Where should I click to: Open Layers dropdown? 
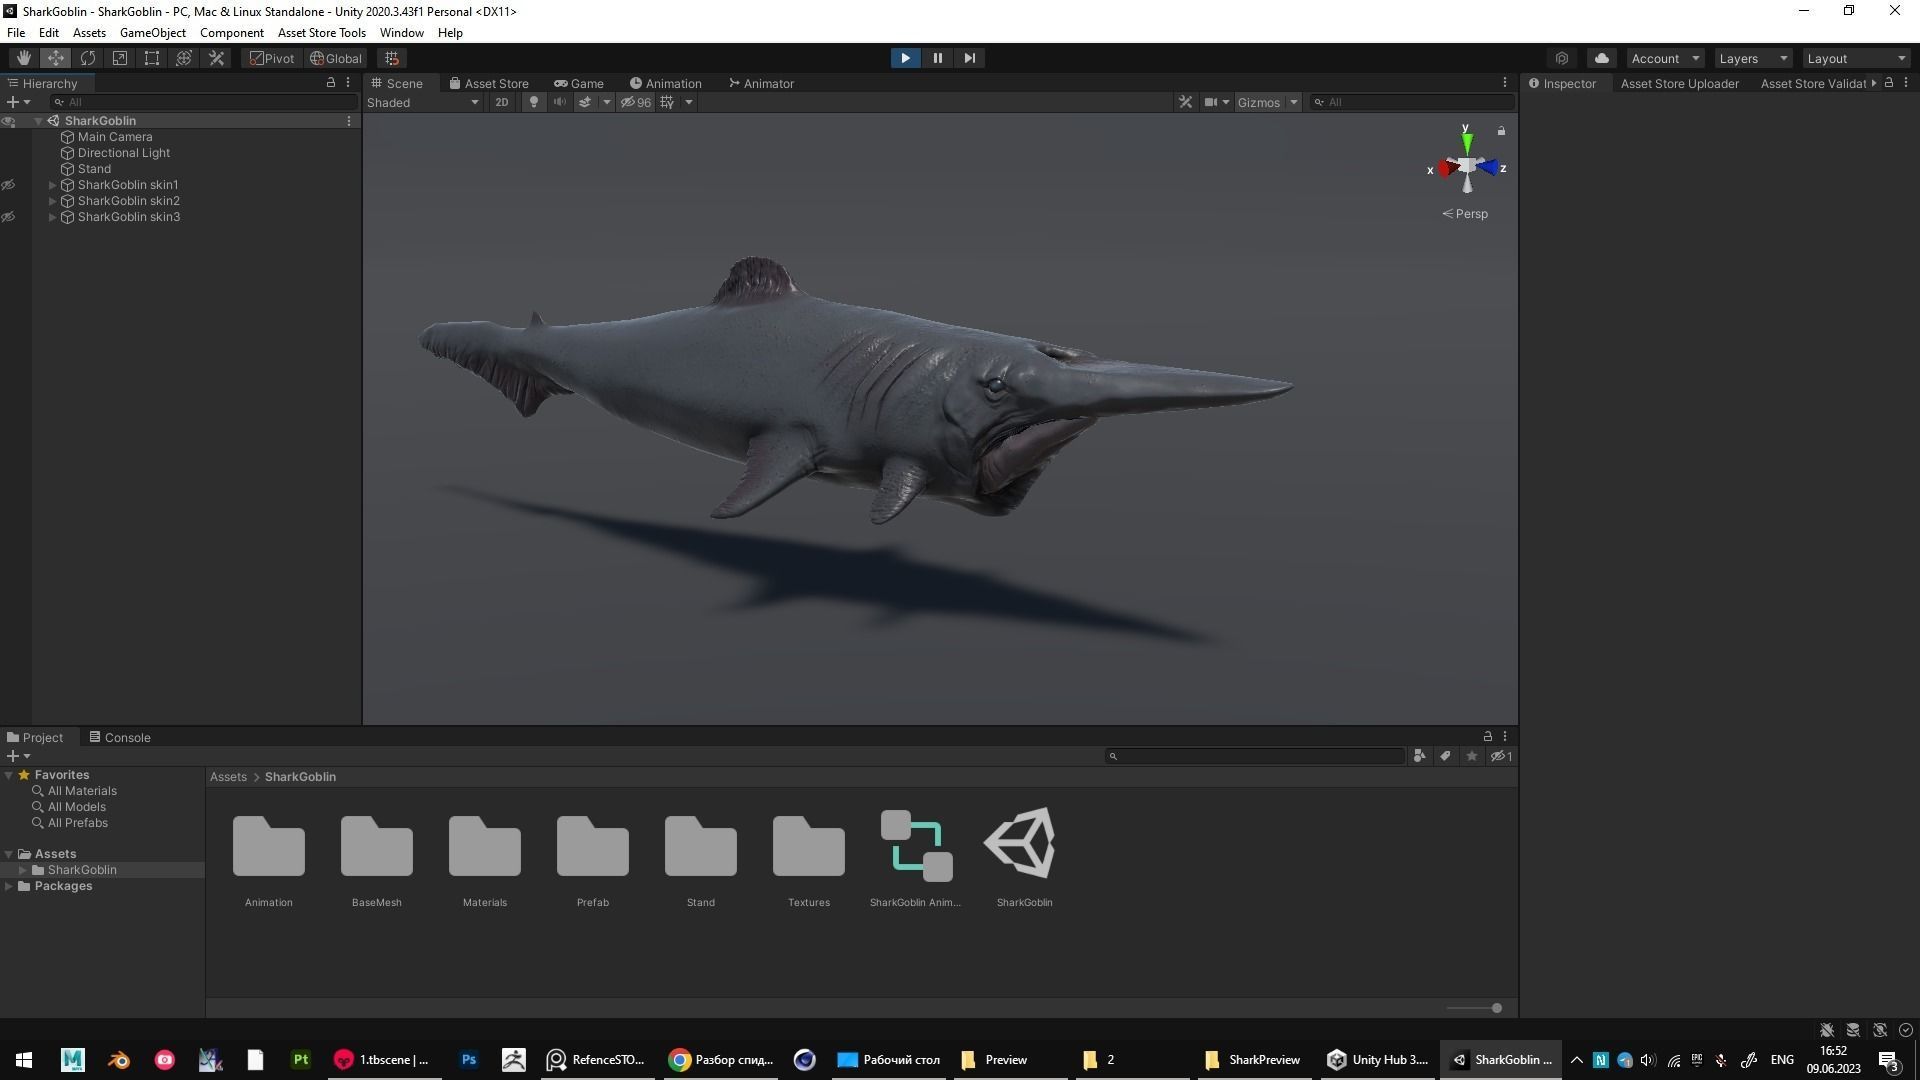[1753, 58]
